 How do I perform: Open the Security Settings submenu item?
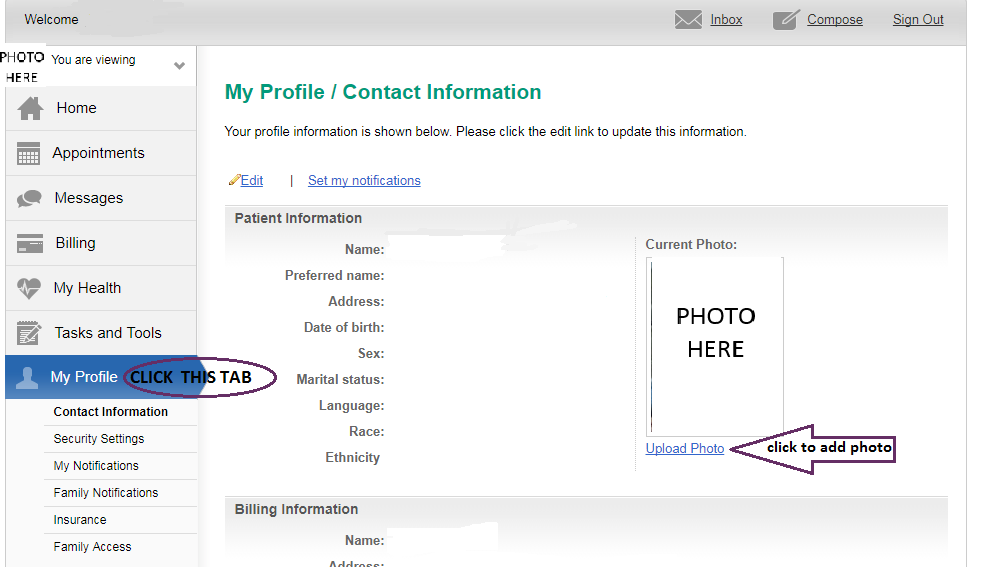click(x=99, y=439)
